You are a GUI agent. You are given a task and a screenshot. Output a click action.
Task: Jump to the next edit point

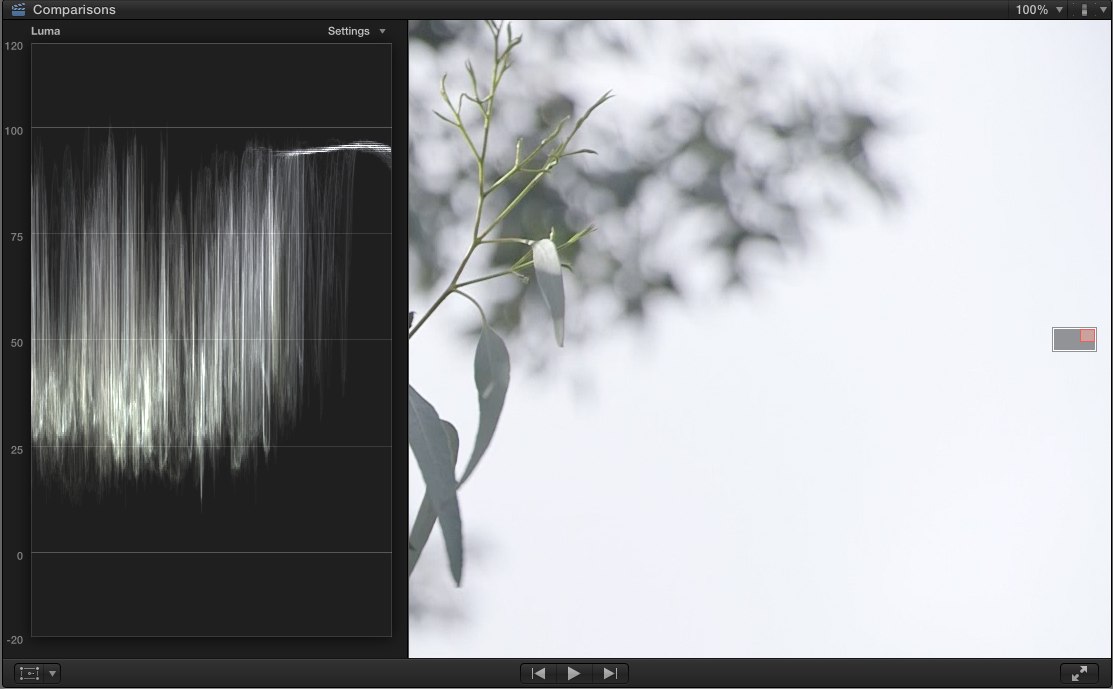click(610, 673)
